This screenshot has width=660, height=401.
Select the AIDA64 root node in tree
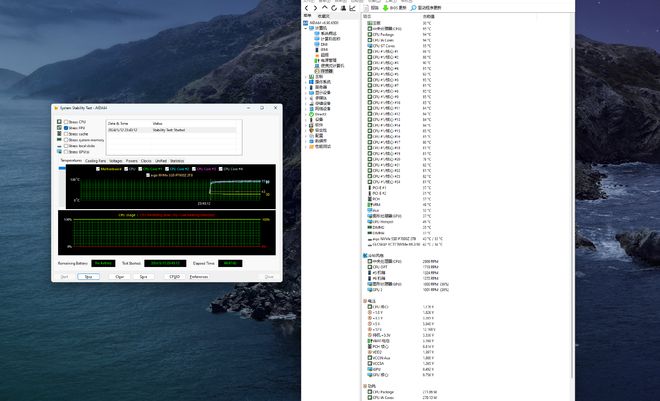tap(321, 23)
